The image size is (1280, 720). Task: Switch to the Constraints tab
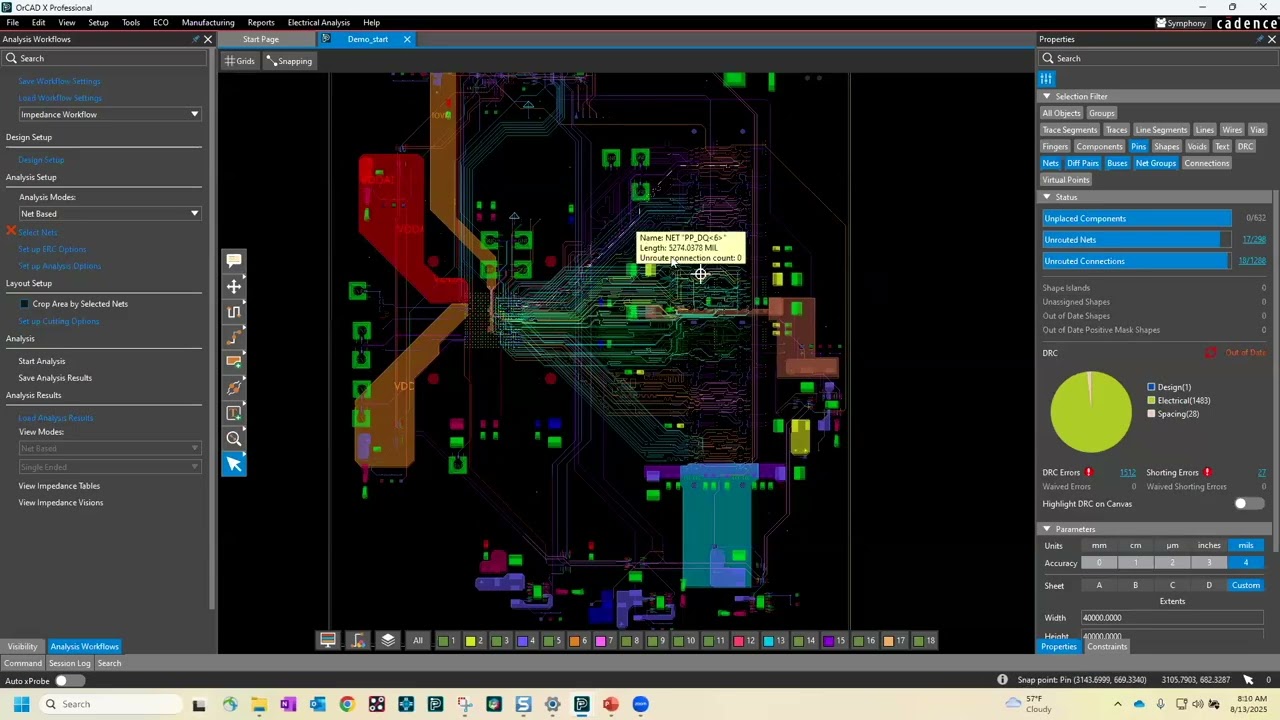coord(1107,647)
